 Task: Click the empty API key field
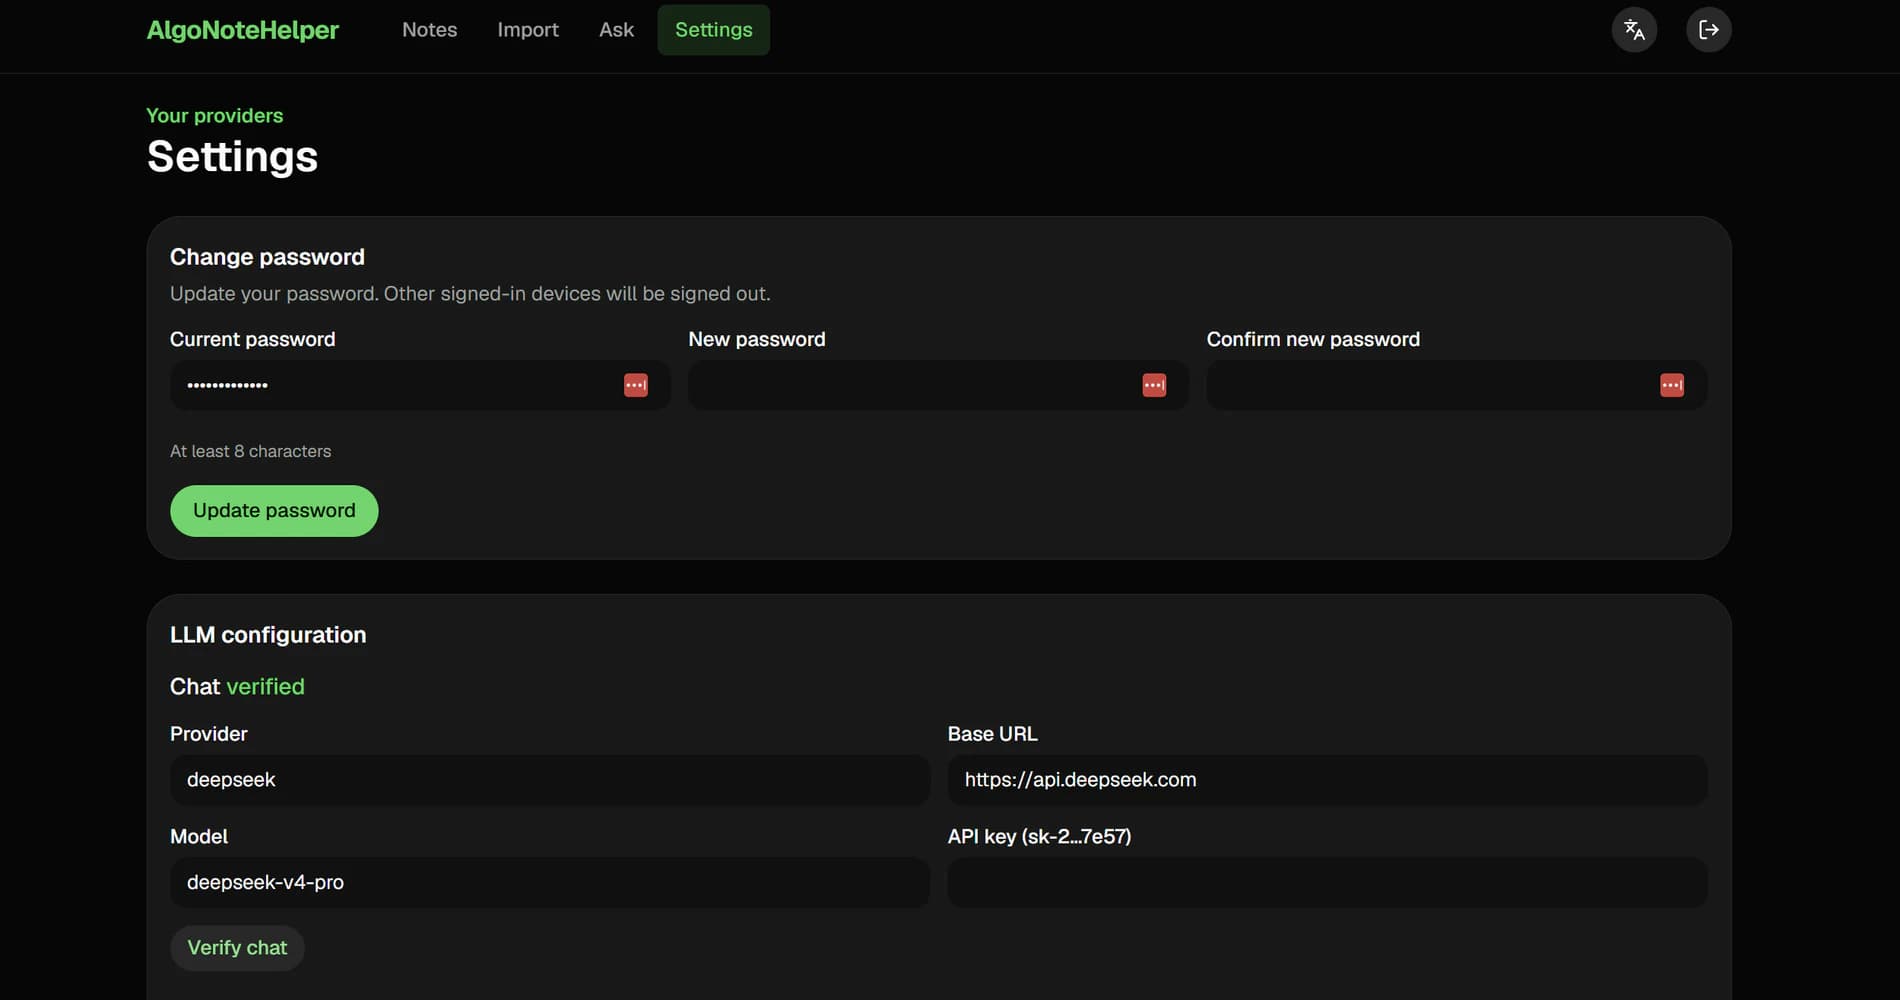(1327, 882)
